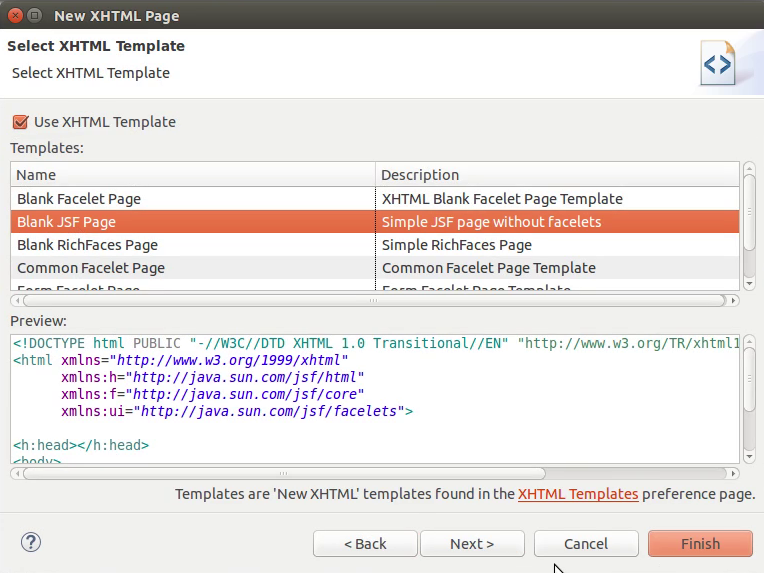Select the Blank JSF Page row
This screenshot has height=573, width=764.
tap(375, 222)
